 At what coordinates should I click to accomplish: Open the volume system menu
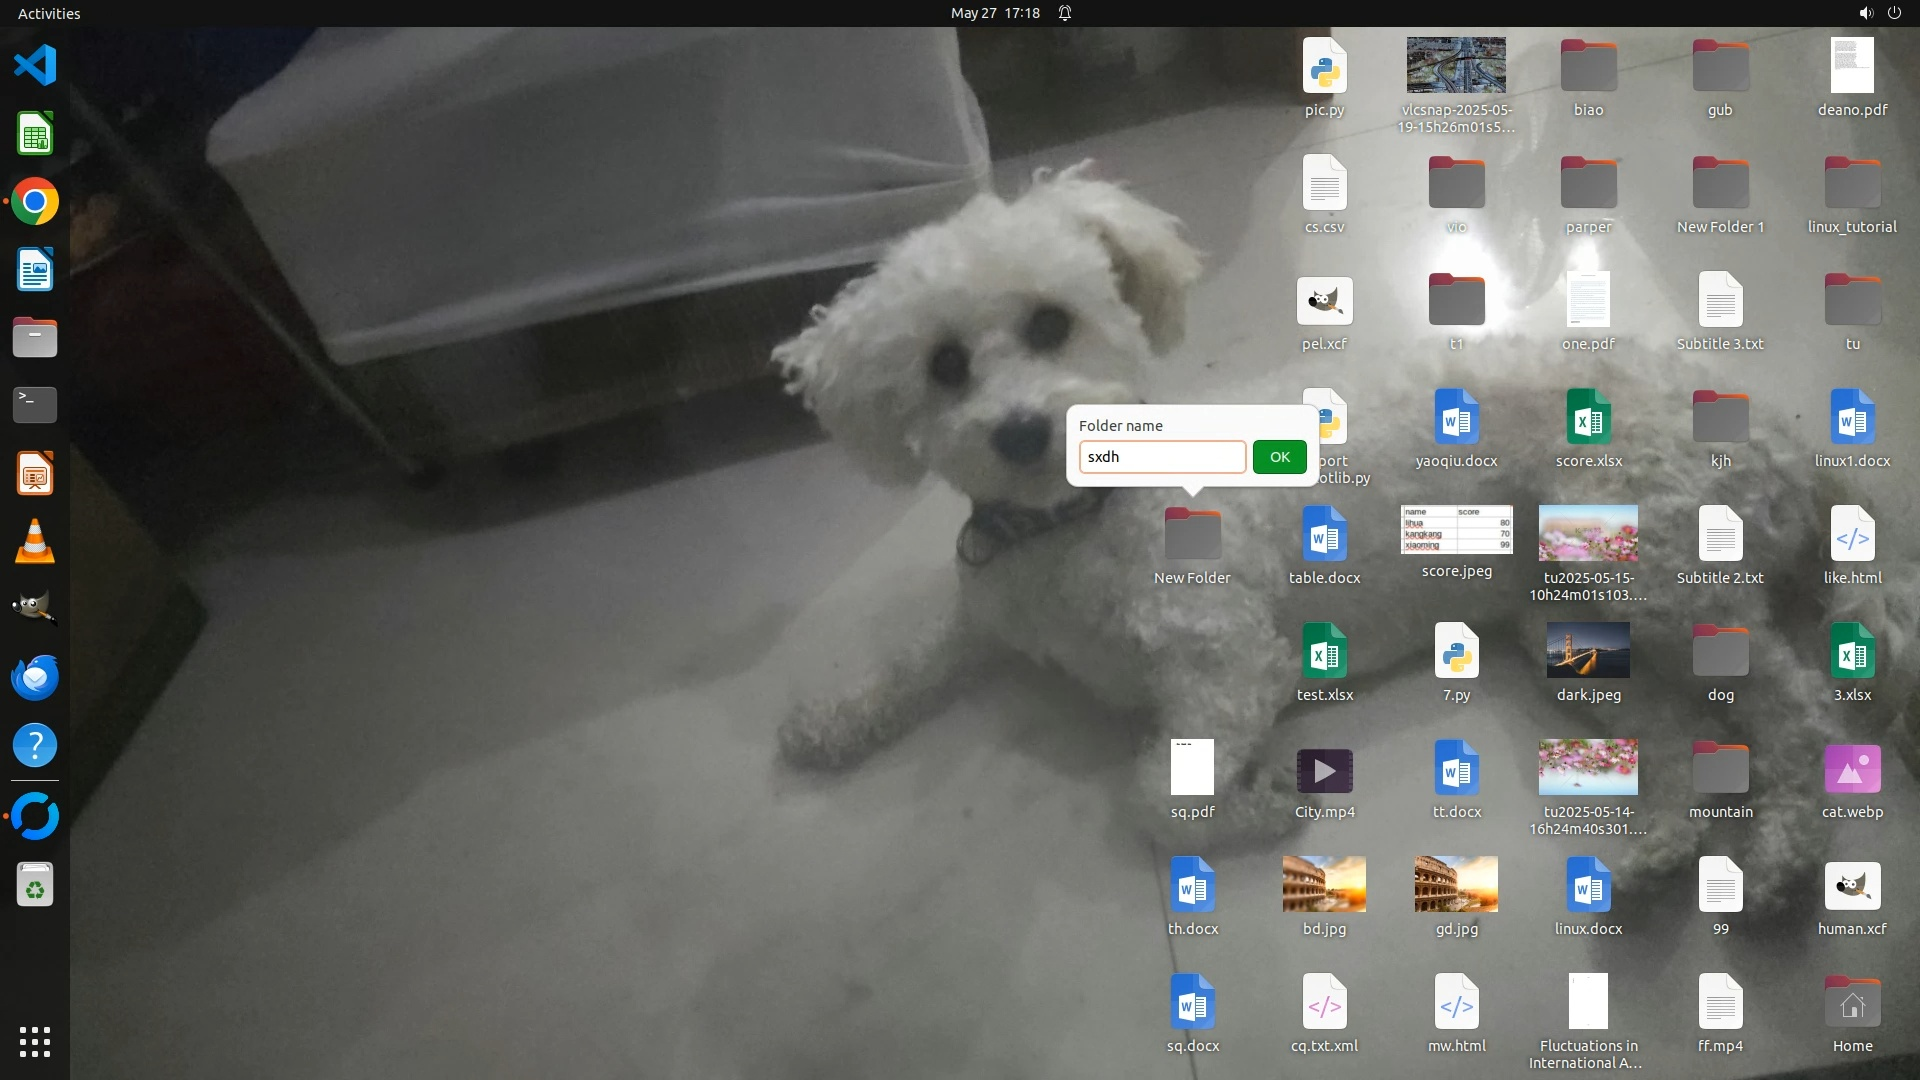point(1865,13)
